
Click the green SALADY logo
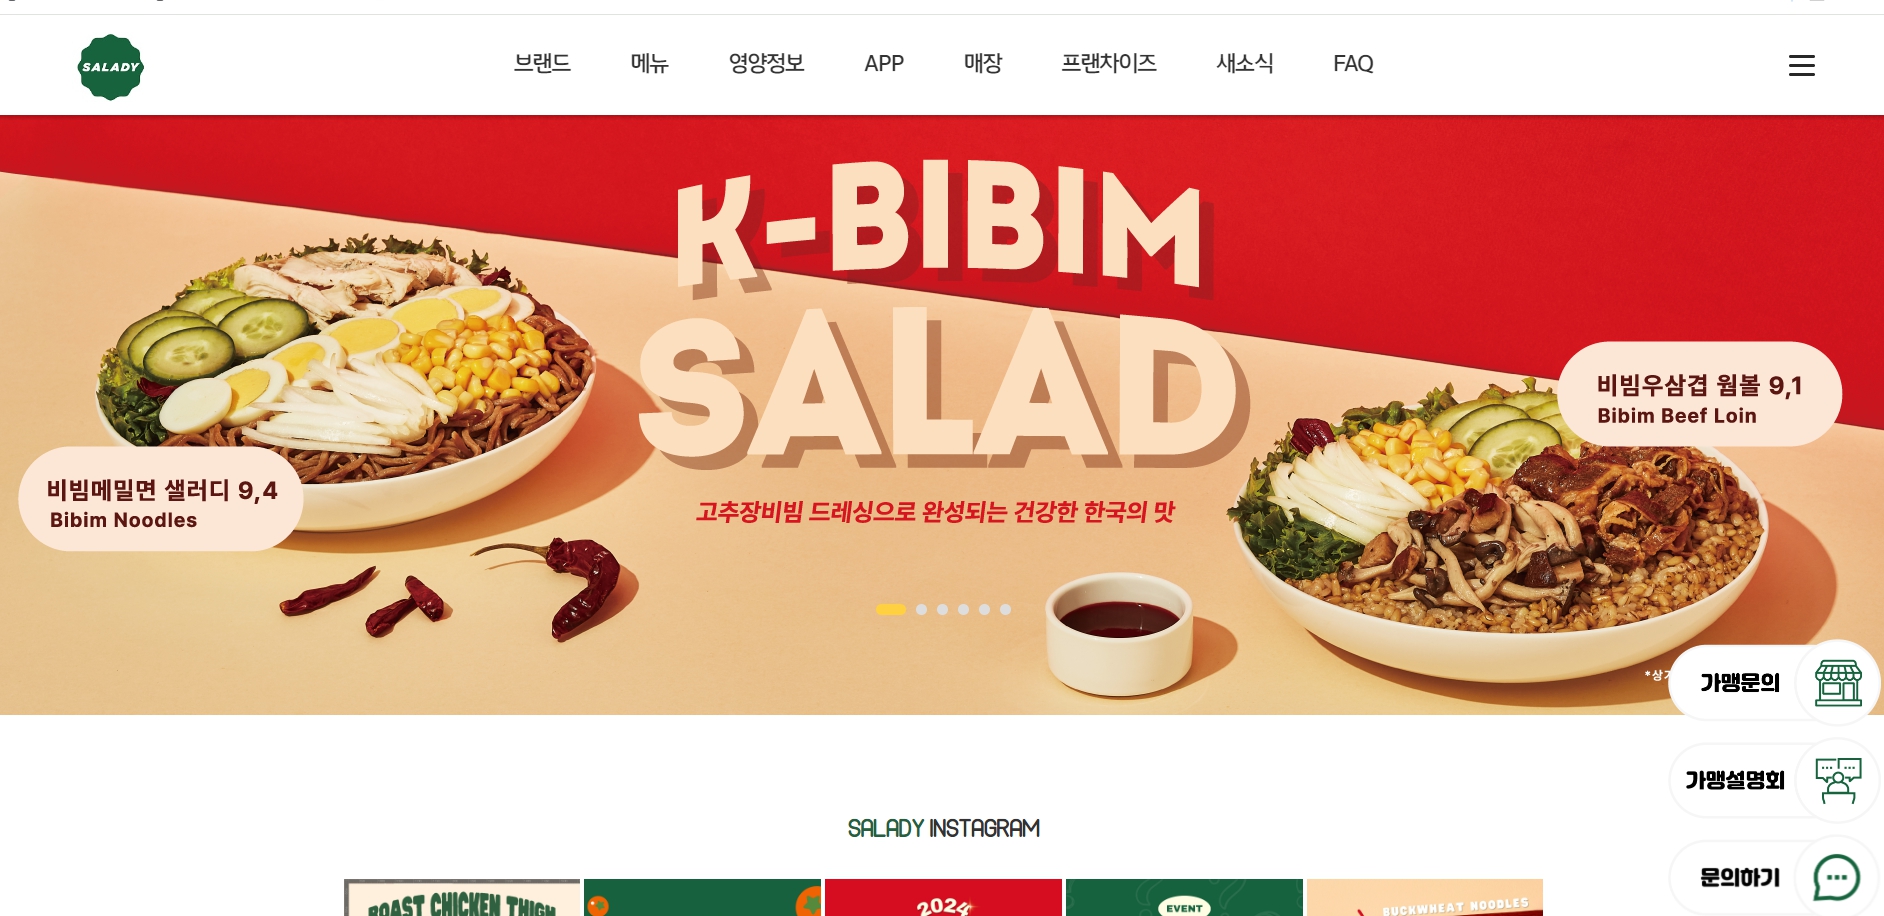[110, 67]
